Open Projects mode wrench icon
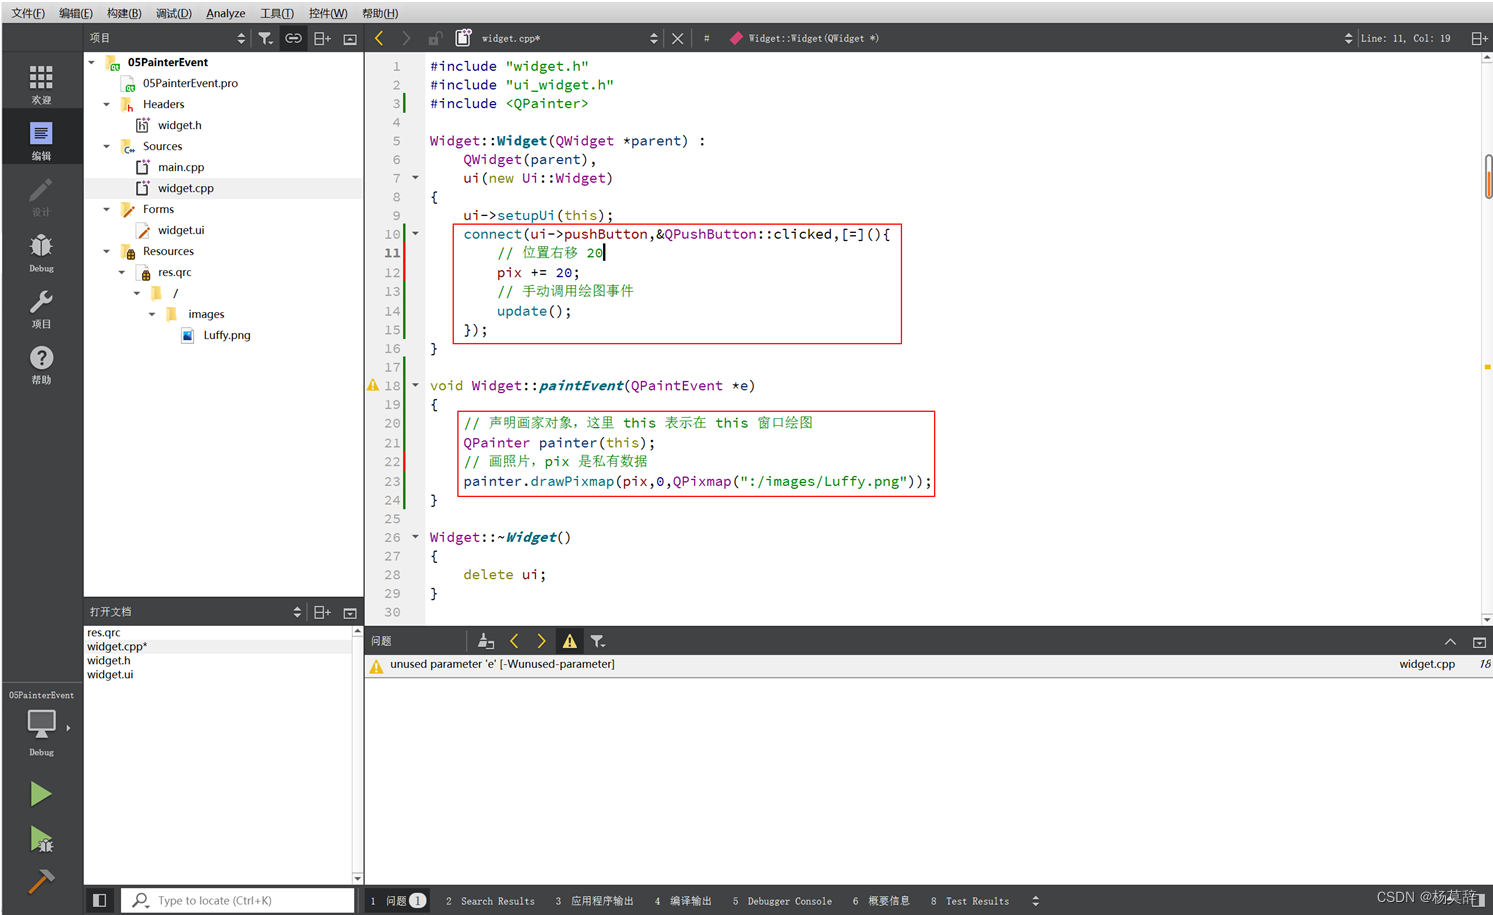This screenshot has height=915, width=1493. (41, 308)
